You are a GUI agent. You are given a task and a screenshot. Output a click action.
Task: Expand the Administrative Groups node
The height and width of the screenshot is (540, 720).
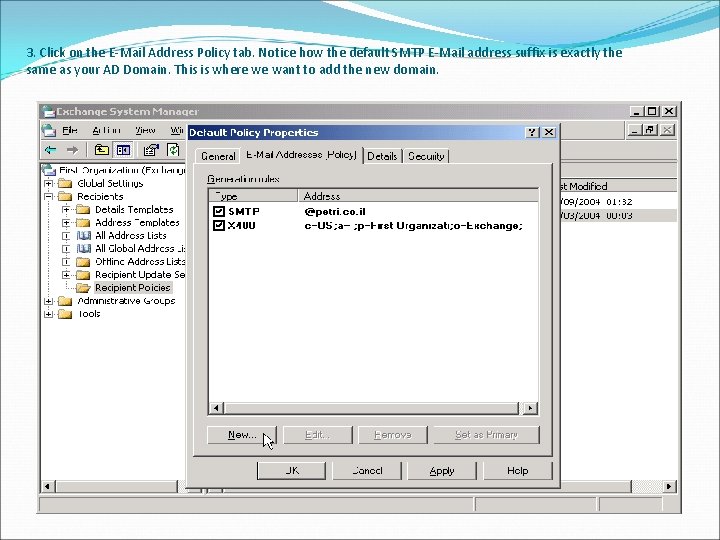click(48, 301)
